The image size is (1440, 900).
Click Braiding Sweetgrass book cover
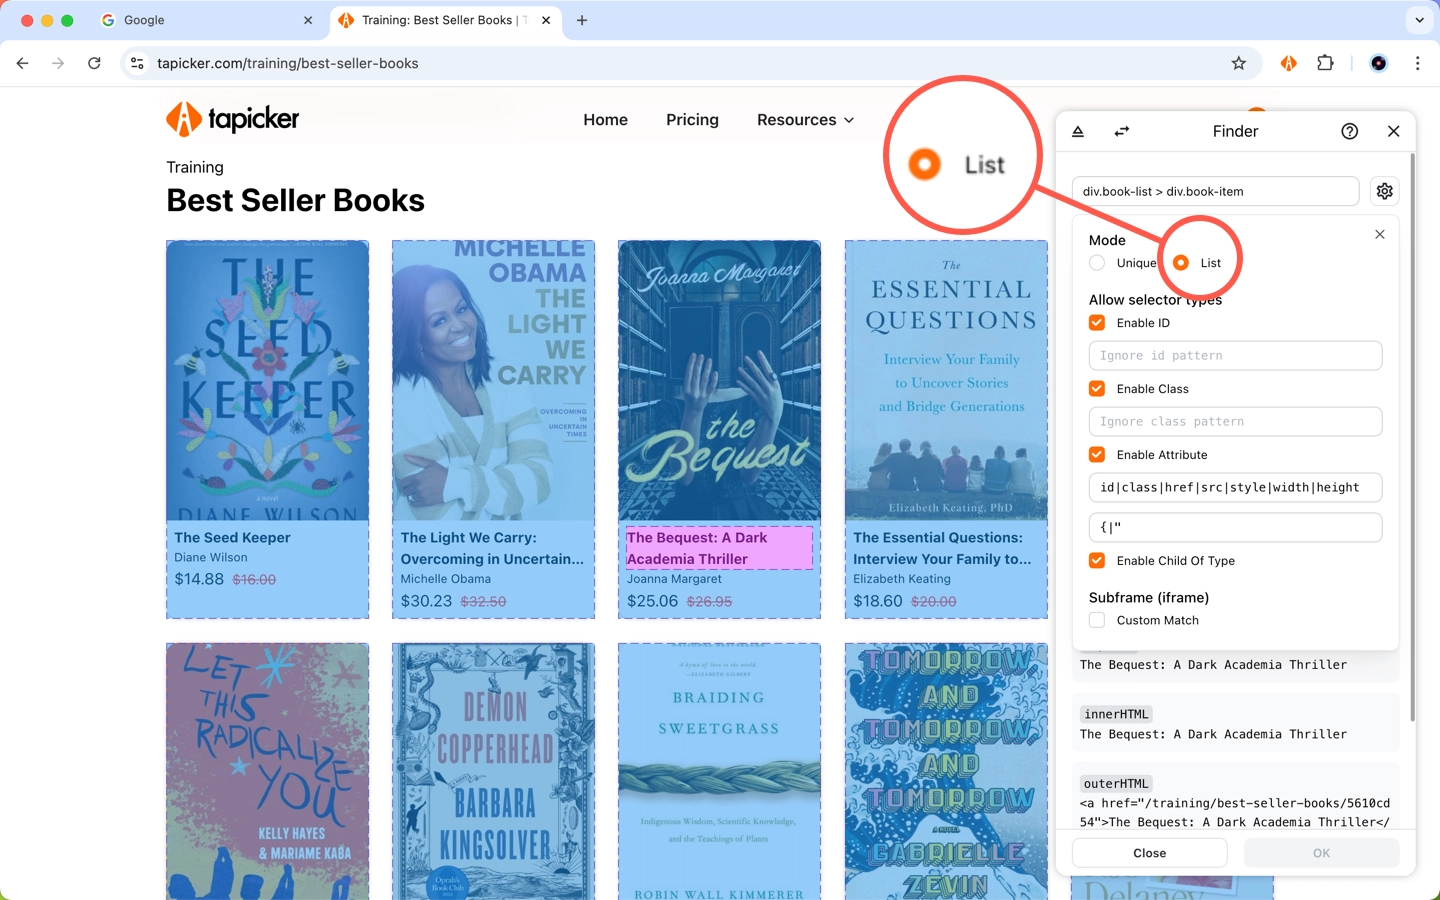click(x=719, y=771)
